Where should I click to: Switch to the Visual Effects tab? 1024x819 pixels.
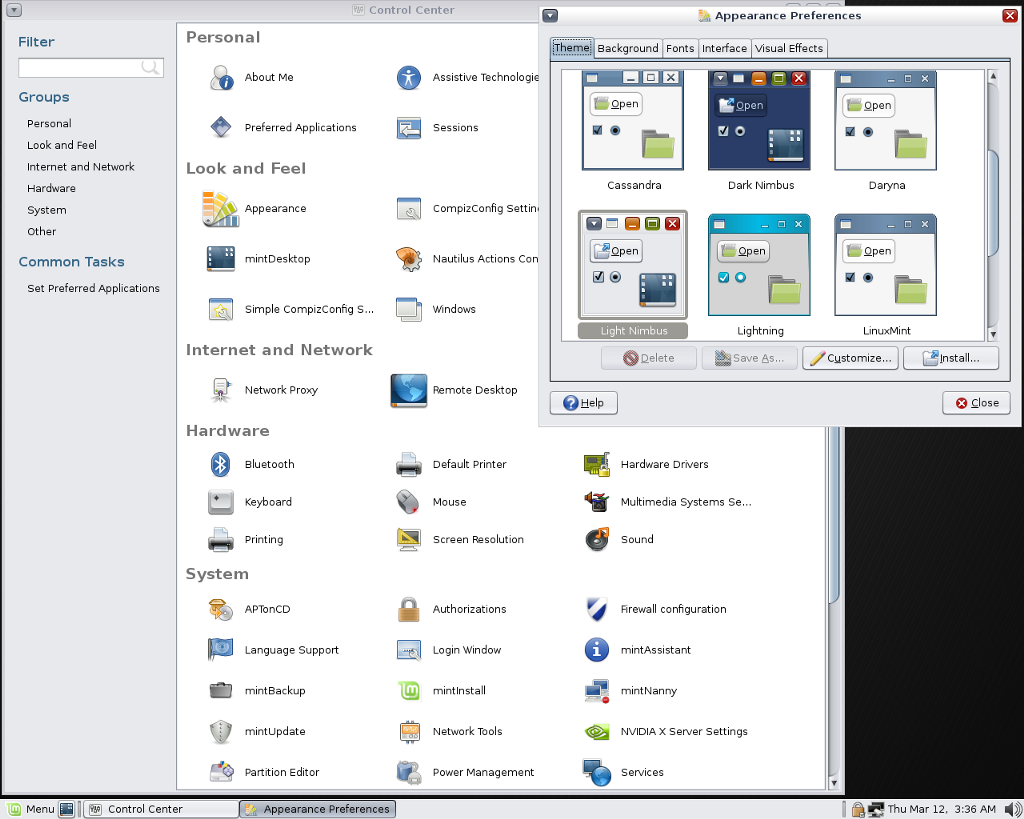tap(789, 48)
